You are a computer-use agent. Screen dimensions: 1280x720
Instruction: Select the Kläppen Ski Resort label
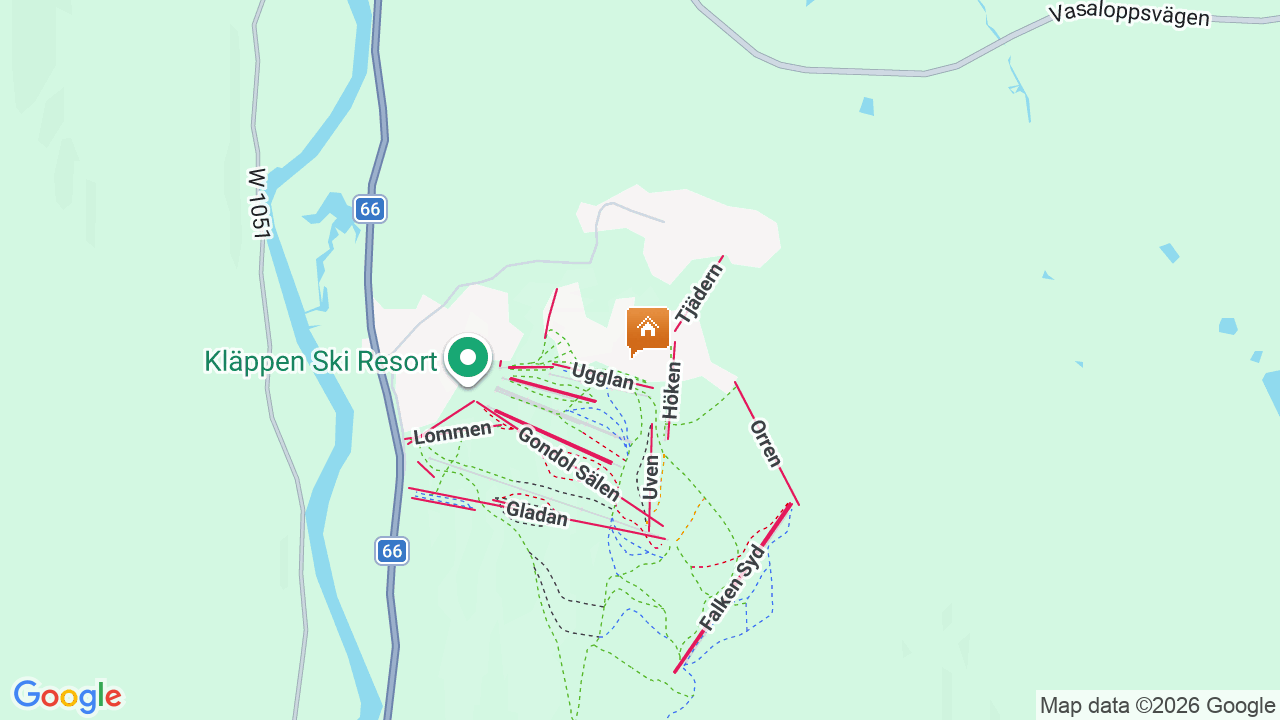click(x=321, y=361)
